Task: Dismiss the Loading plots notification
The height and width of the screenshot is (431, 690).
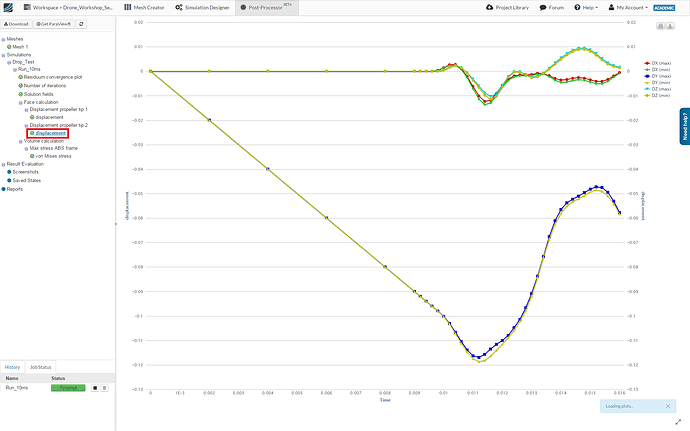Action: click(668, 406)
